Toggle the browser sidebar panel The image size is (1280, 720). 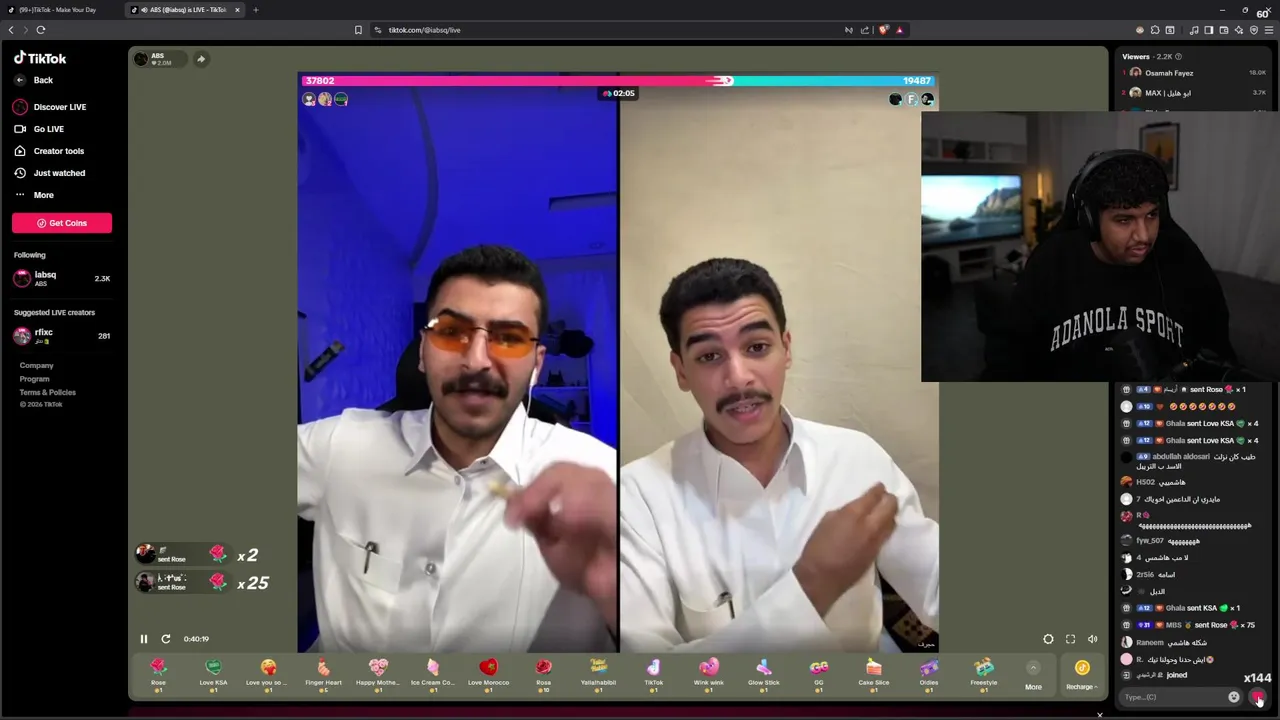(1208, 30)
